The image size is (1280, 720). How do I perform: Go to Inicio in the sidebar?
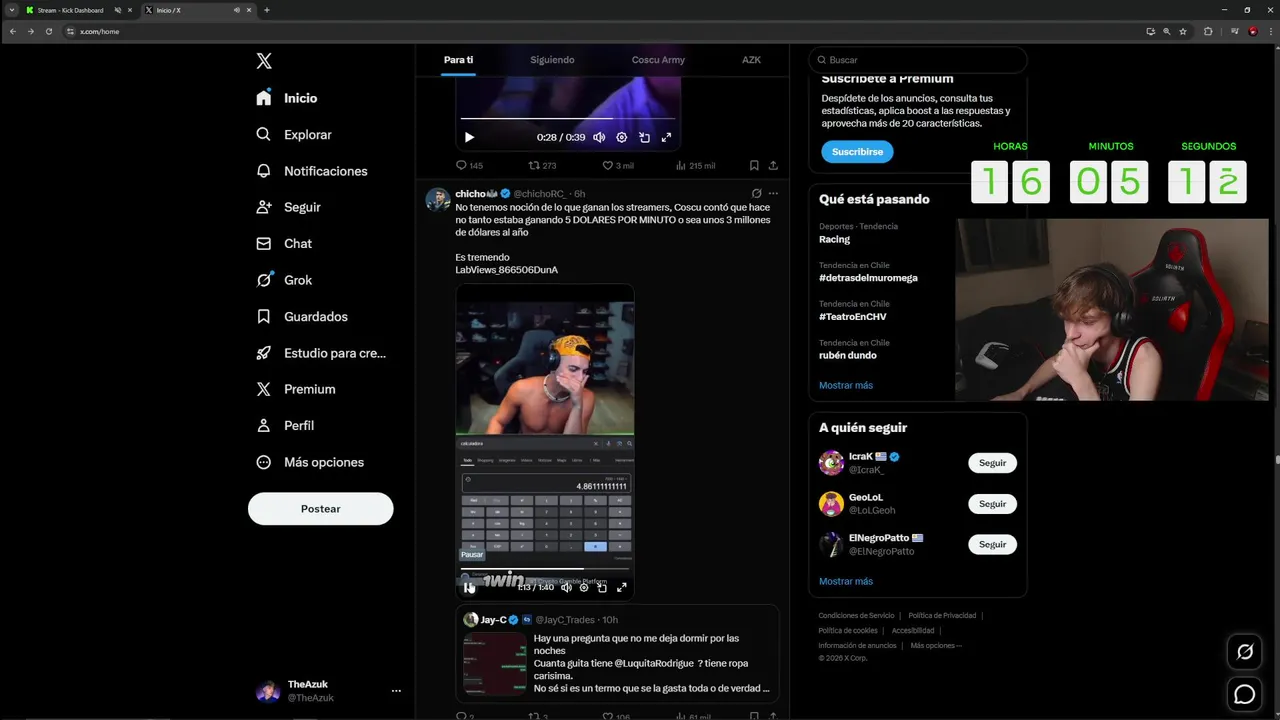287,98
